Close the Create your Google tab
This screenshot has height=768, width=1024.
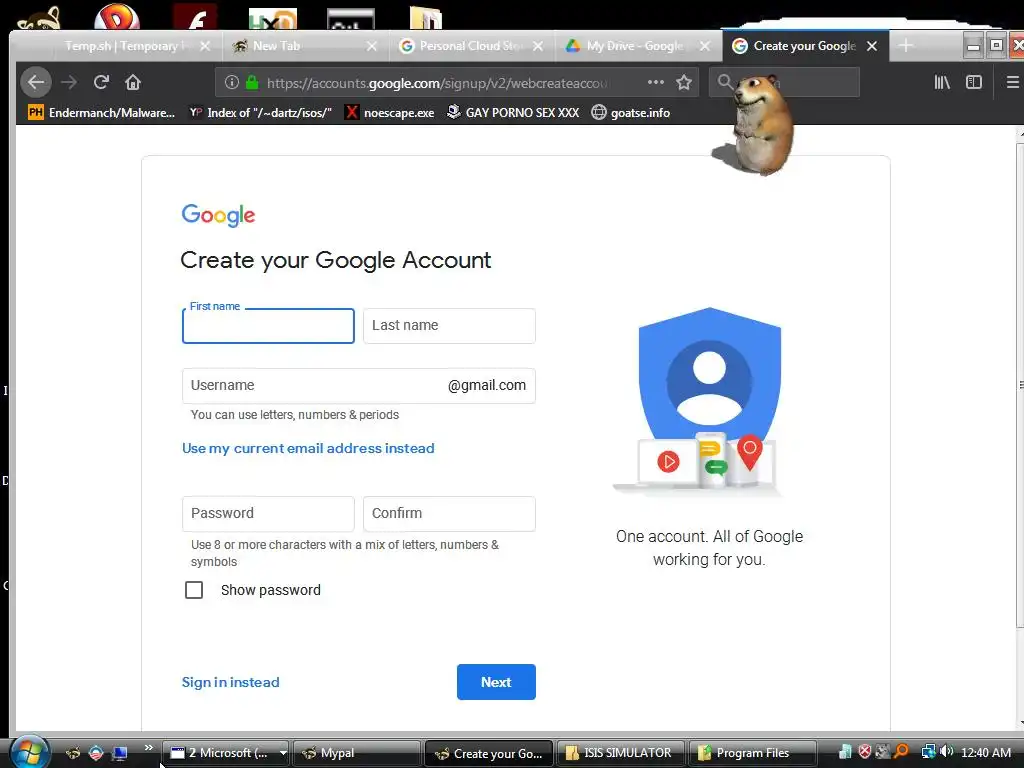[872, 46]
